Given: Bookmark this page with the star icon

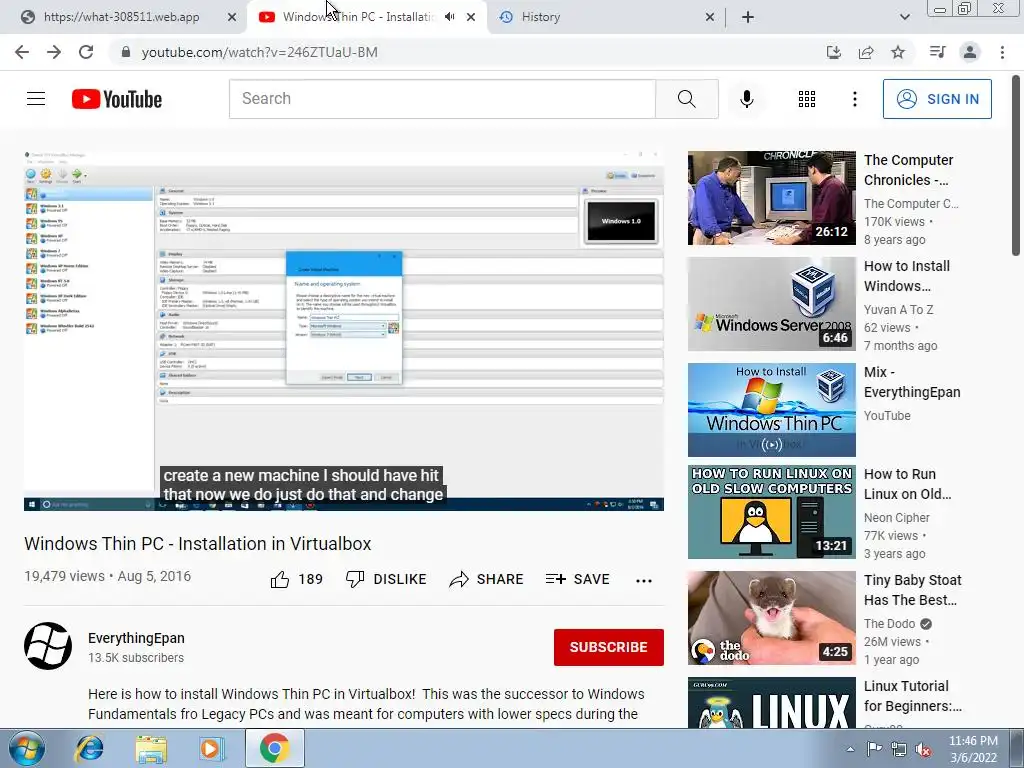Looking at the screenshot, I should pos(898,52).
